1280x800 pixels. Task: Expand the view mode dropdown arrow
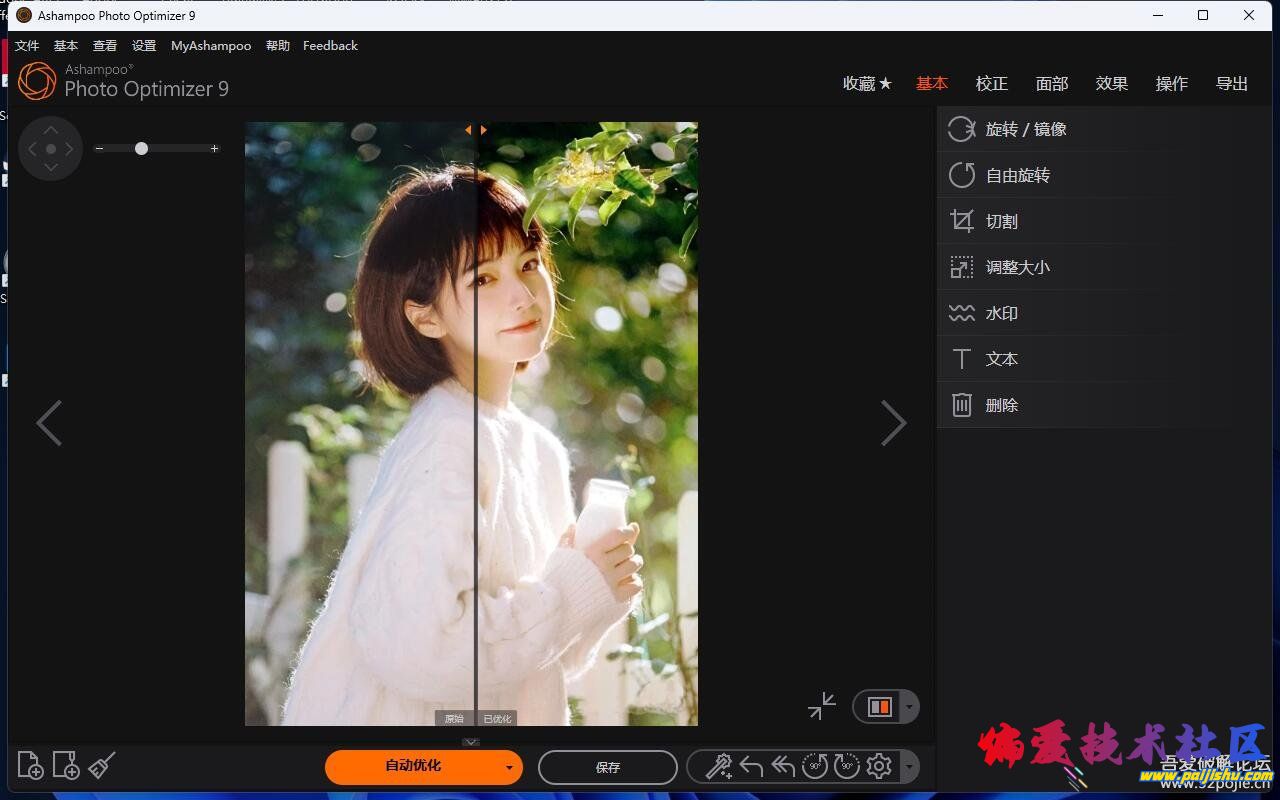[908, 707]
